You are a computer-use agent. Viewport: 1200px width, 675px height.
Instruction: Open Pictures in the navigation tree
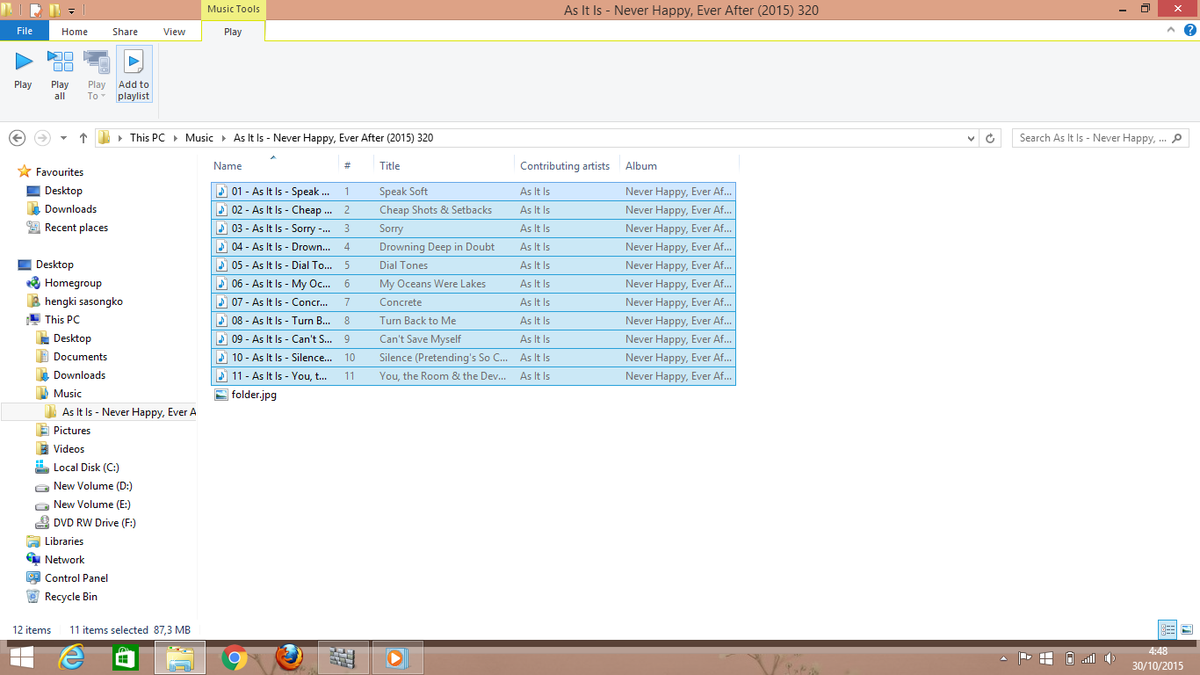[x=72, y=431]
